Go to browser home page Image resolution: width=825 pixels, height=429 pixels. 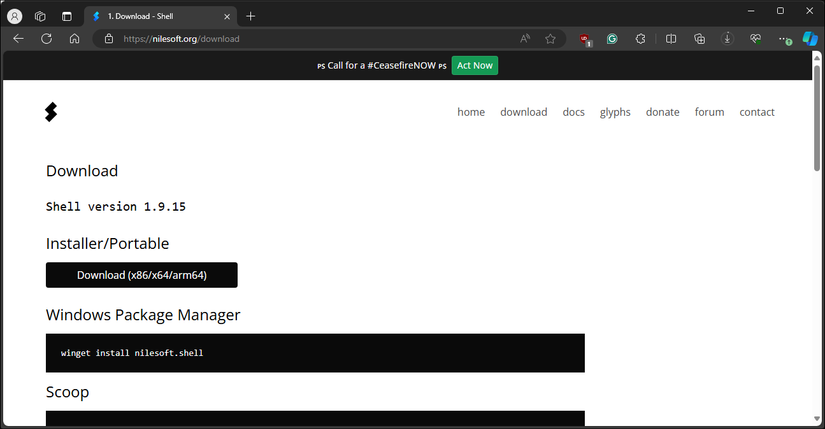coord(75,38)
